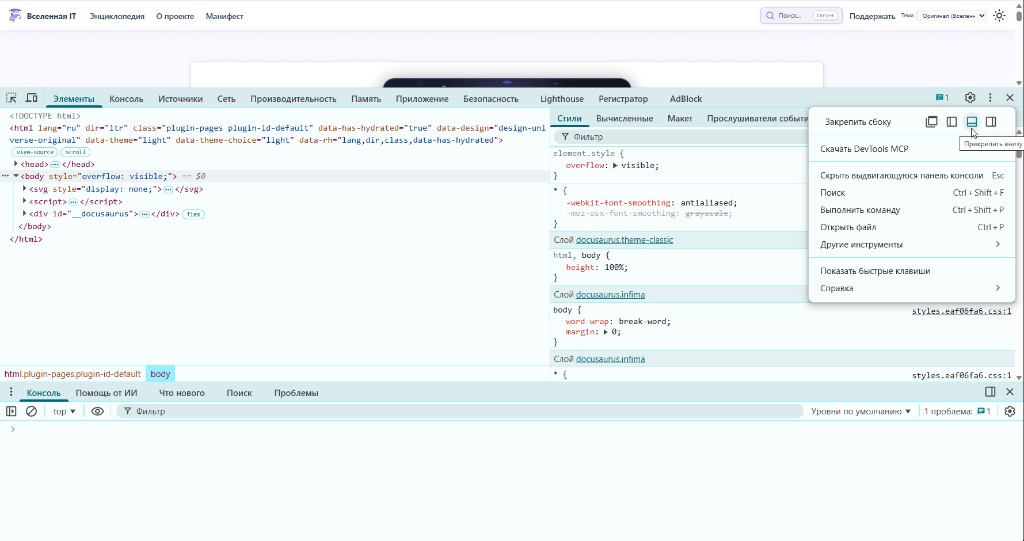Image resolution: width=1024 pixels, height=541 pixels.
Task: Show the console sidebar icon
Action: (x=11, y=412)
